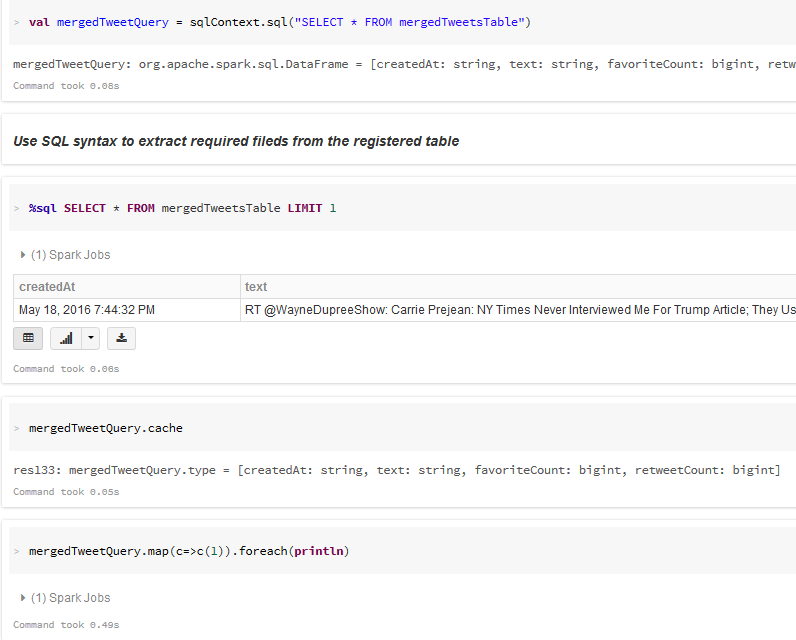Click 'Command took 0.08s' text
796x640 pixels.
click(x=66, y=86)
